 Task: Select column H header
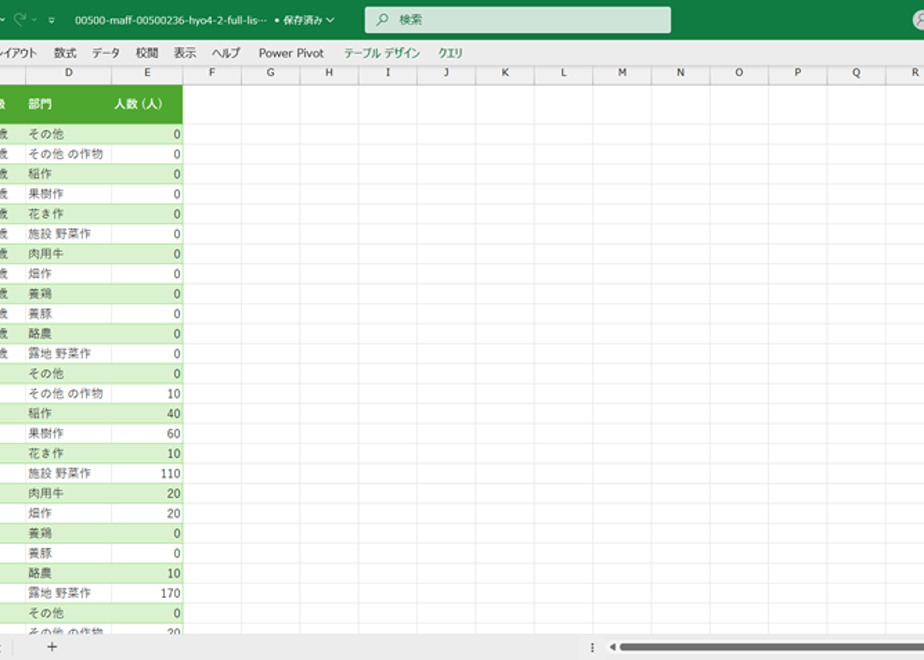coord(329,73)
